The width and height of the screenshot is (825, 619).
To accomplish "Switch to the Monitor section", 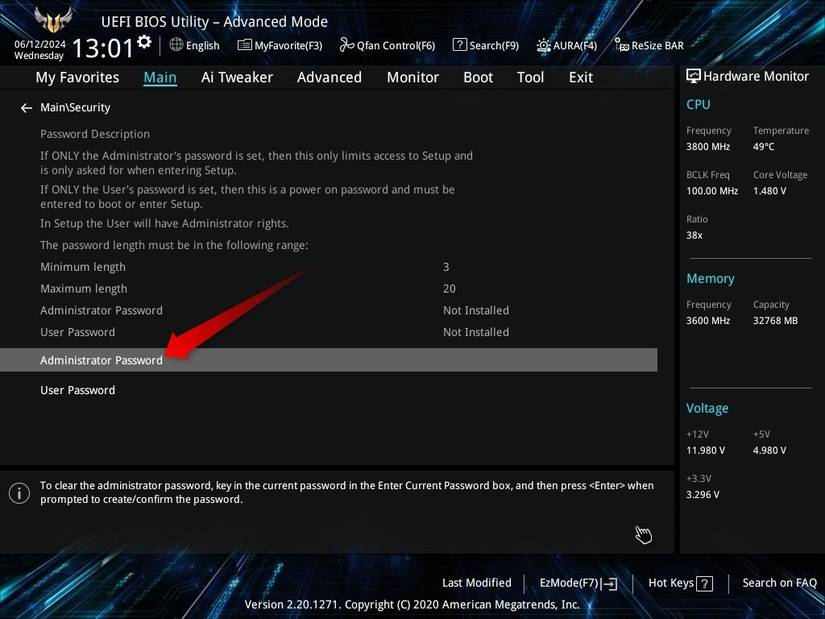I will coord(412,77).
